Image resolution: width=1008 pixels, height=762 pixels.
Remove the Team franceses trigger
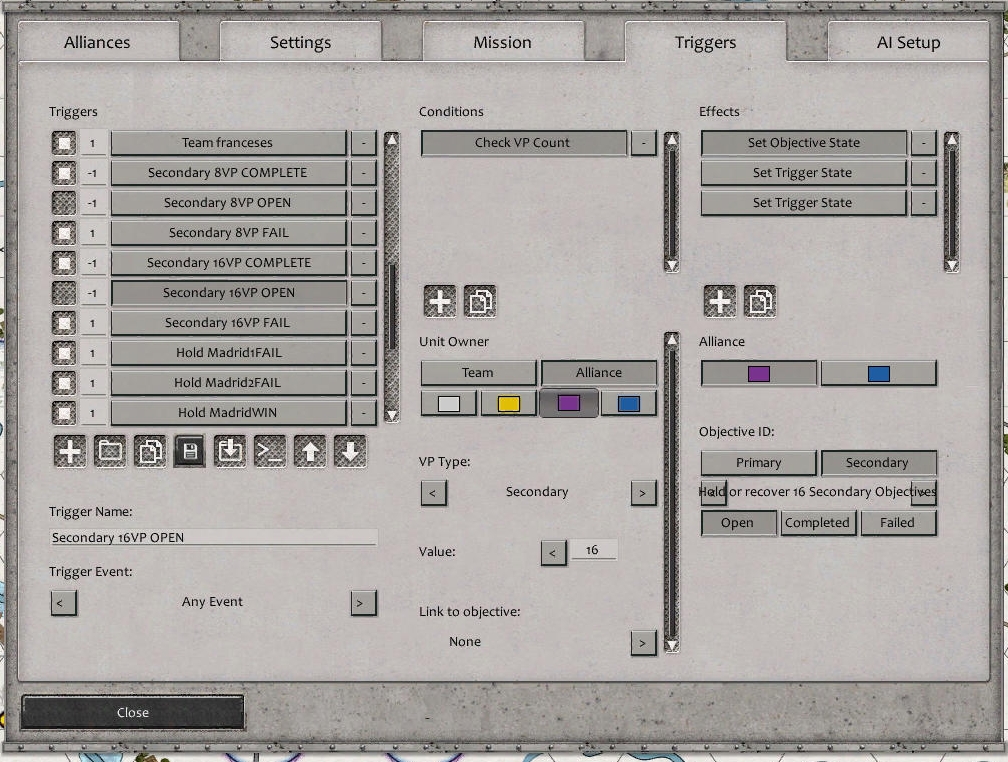tap(364, 143)
